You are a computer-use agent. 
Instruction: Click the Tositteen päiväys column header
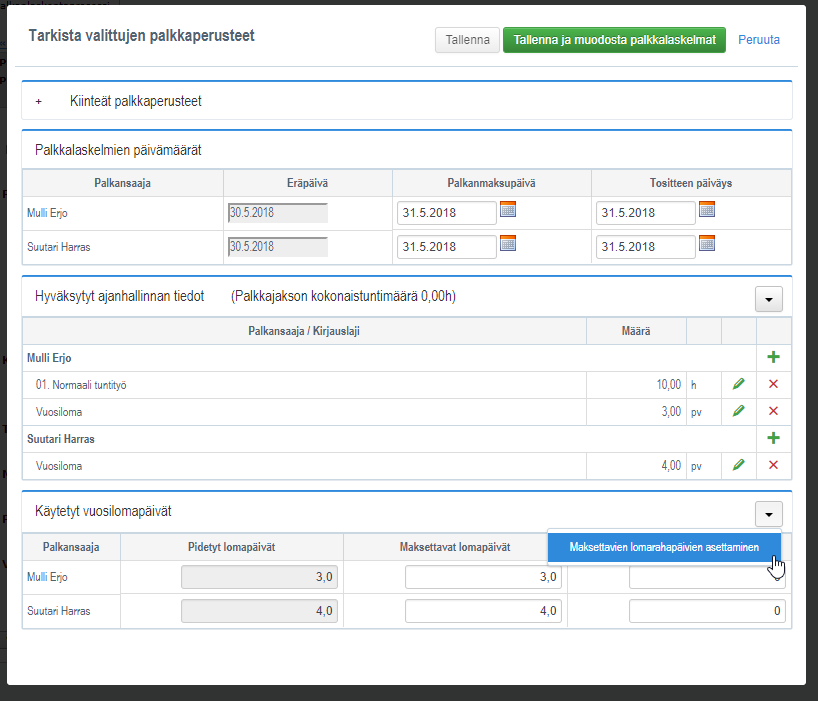[691, 183]
